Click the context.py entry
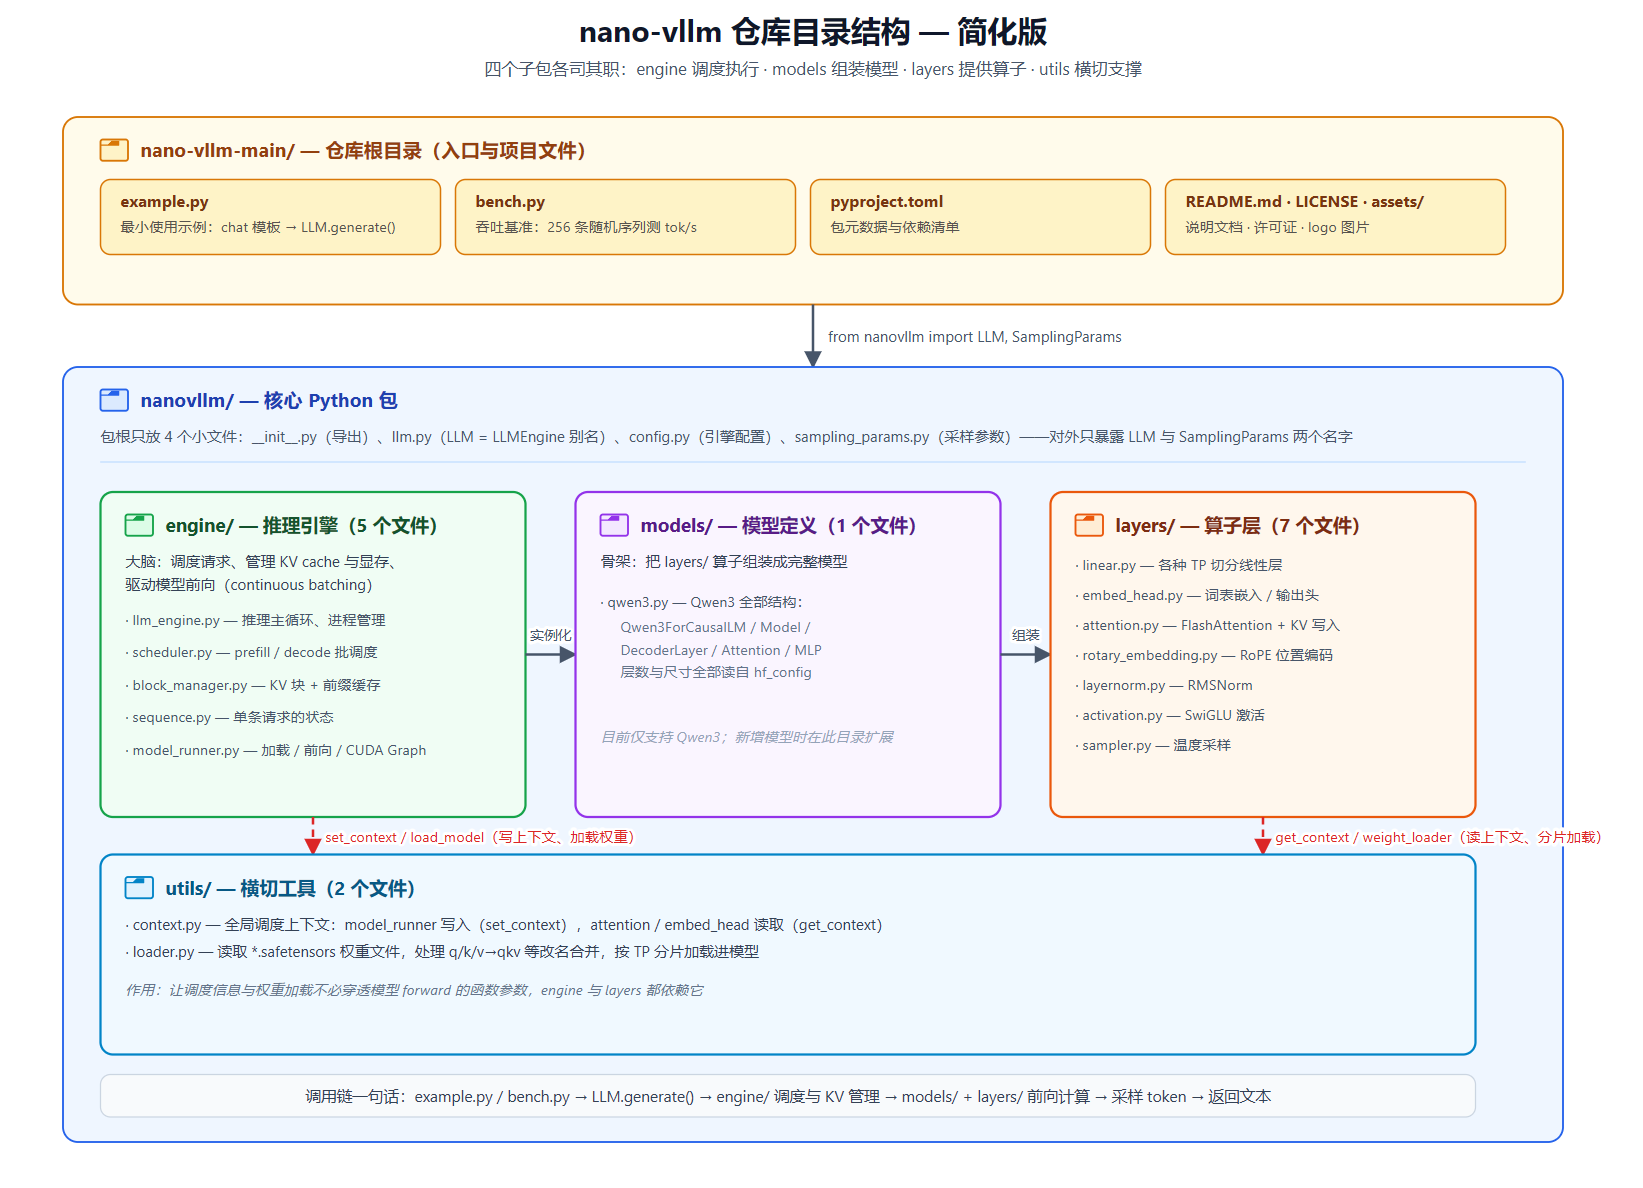The height and width of the screenshot is (1188, 1643). tap(504, 925)
